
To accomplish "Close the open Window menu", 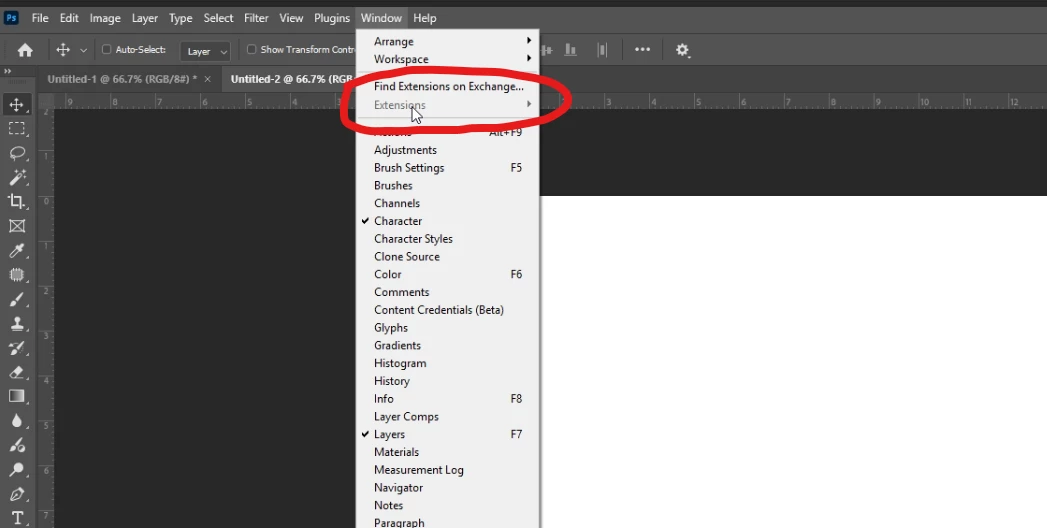I will pos(381,18).
